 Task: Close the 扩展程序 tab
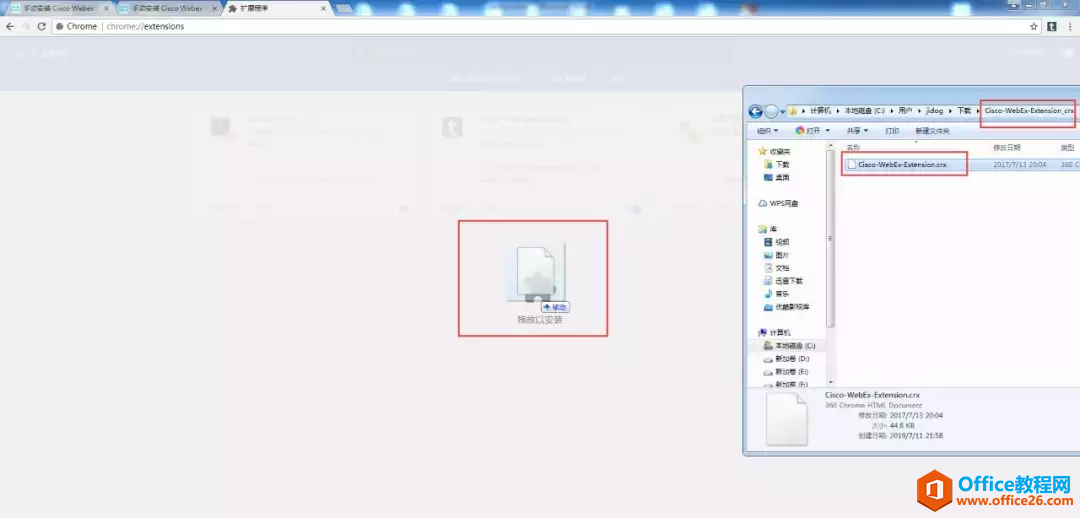coord(323,8)
